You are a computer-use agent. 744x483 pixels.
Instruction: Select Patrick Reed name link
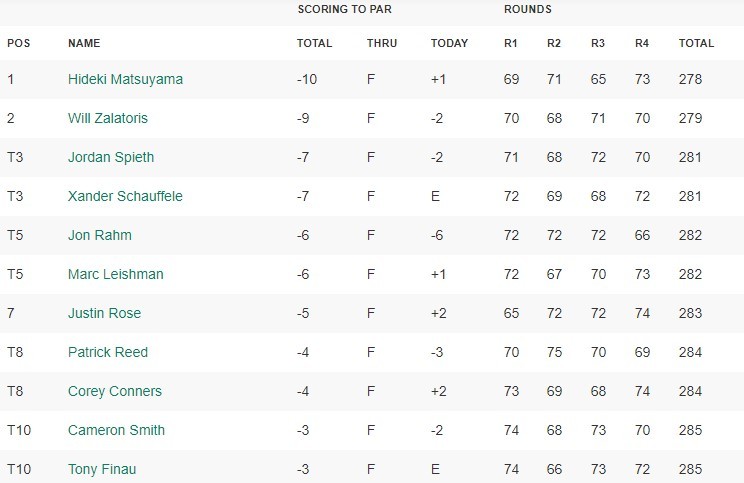108,352
